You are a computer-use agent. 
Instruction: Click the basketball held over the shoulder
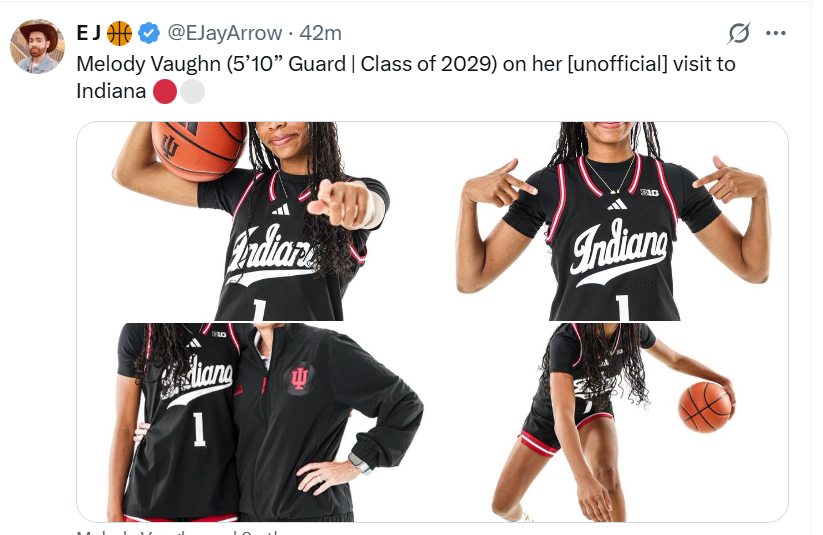click(x=199, y=151)
